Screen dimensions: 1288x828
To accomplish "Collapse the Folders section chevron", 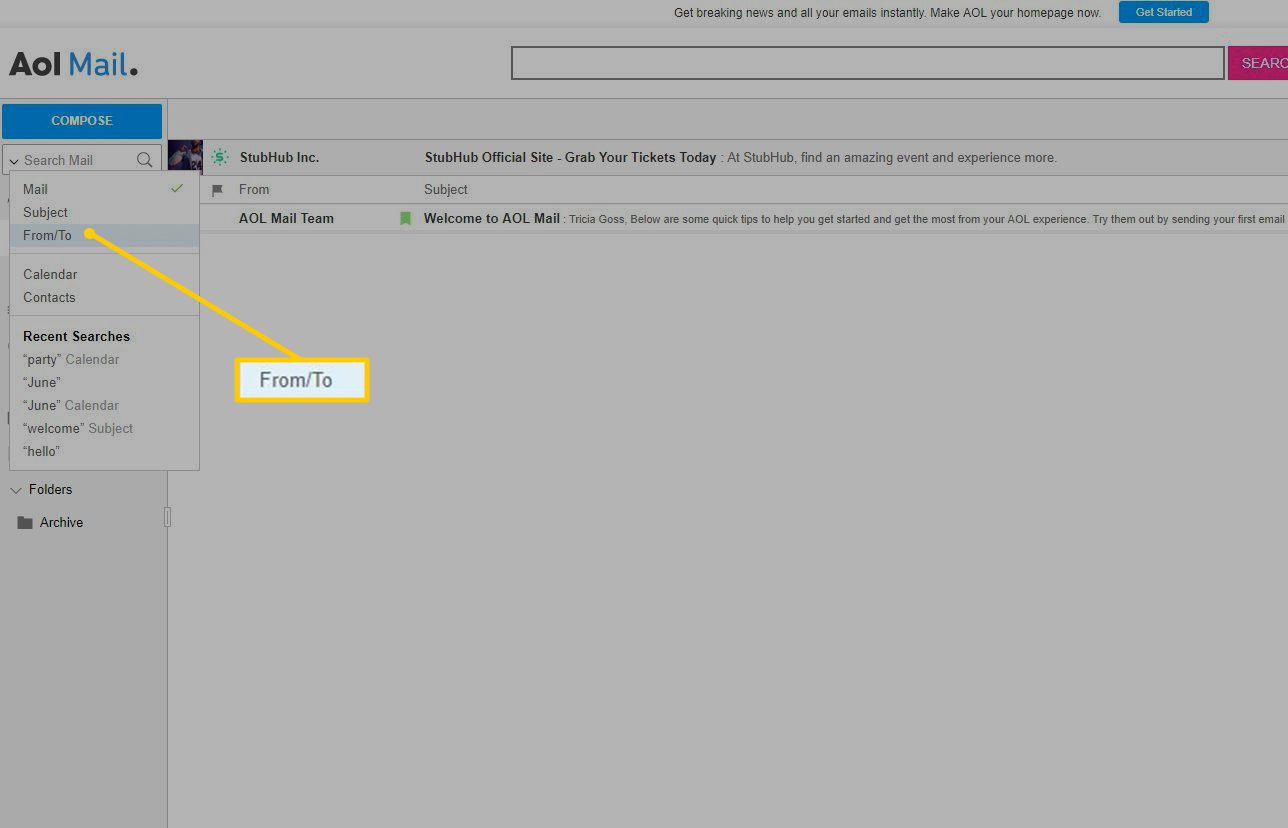I will [x=15, y=490].
